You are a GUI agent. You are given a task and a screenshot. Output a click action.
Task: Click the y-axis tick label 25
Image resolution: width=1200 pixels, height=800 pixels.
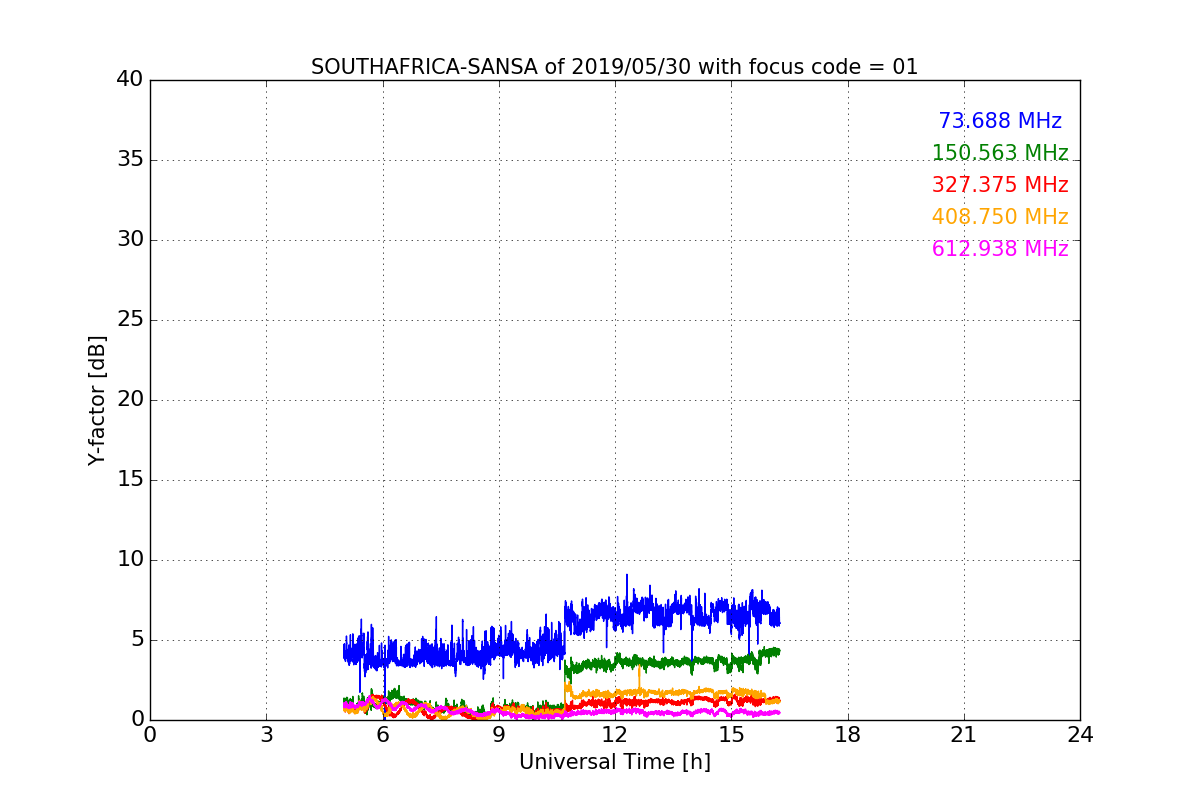click(130, 320)
